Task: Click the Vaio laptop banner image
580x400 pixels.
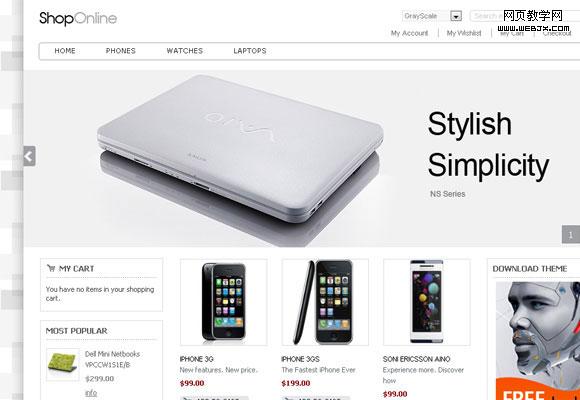Action: tap(240, 159)
